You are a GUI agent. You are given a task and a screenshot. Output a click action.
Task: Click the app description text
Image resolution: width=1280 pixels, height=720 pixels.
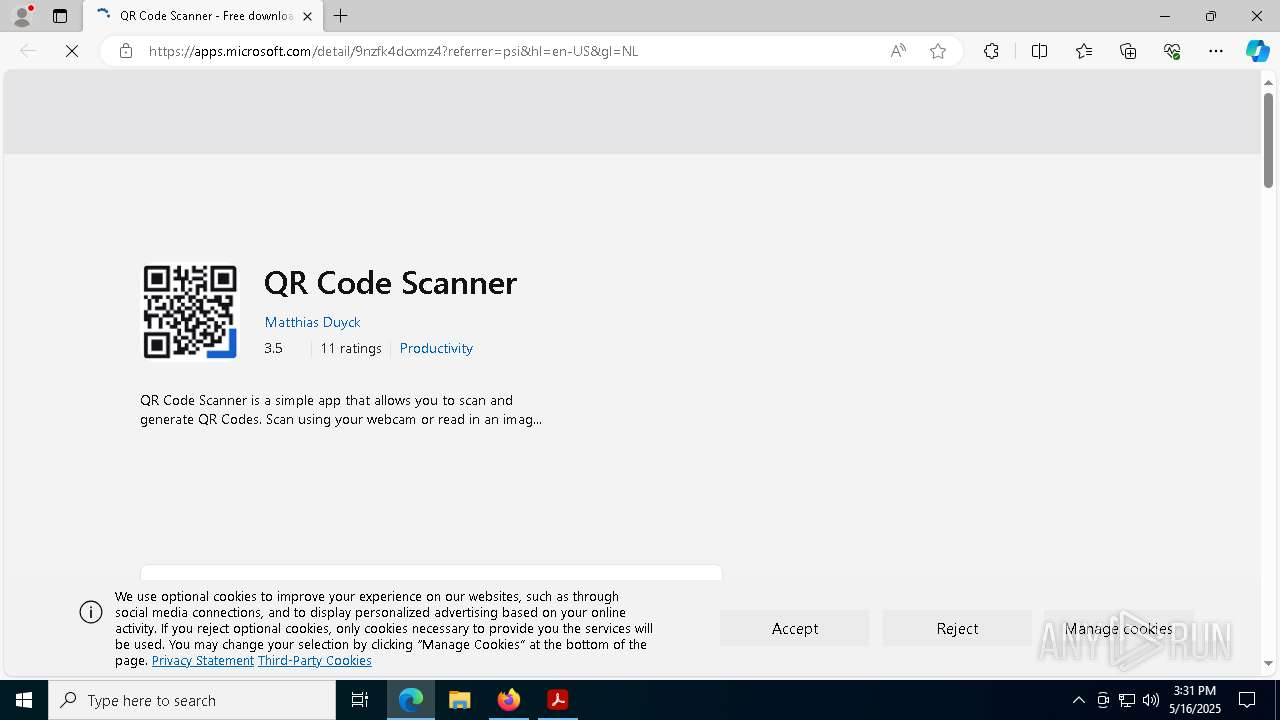click(341, 410)
